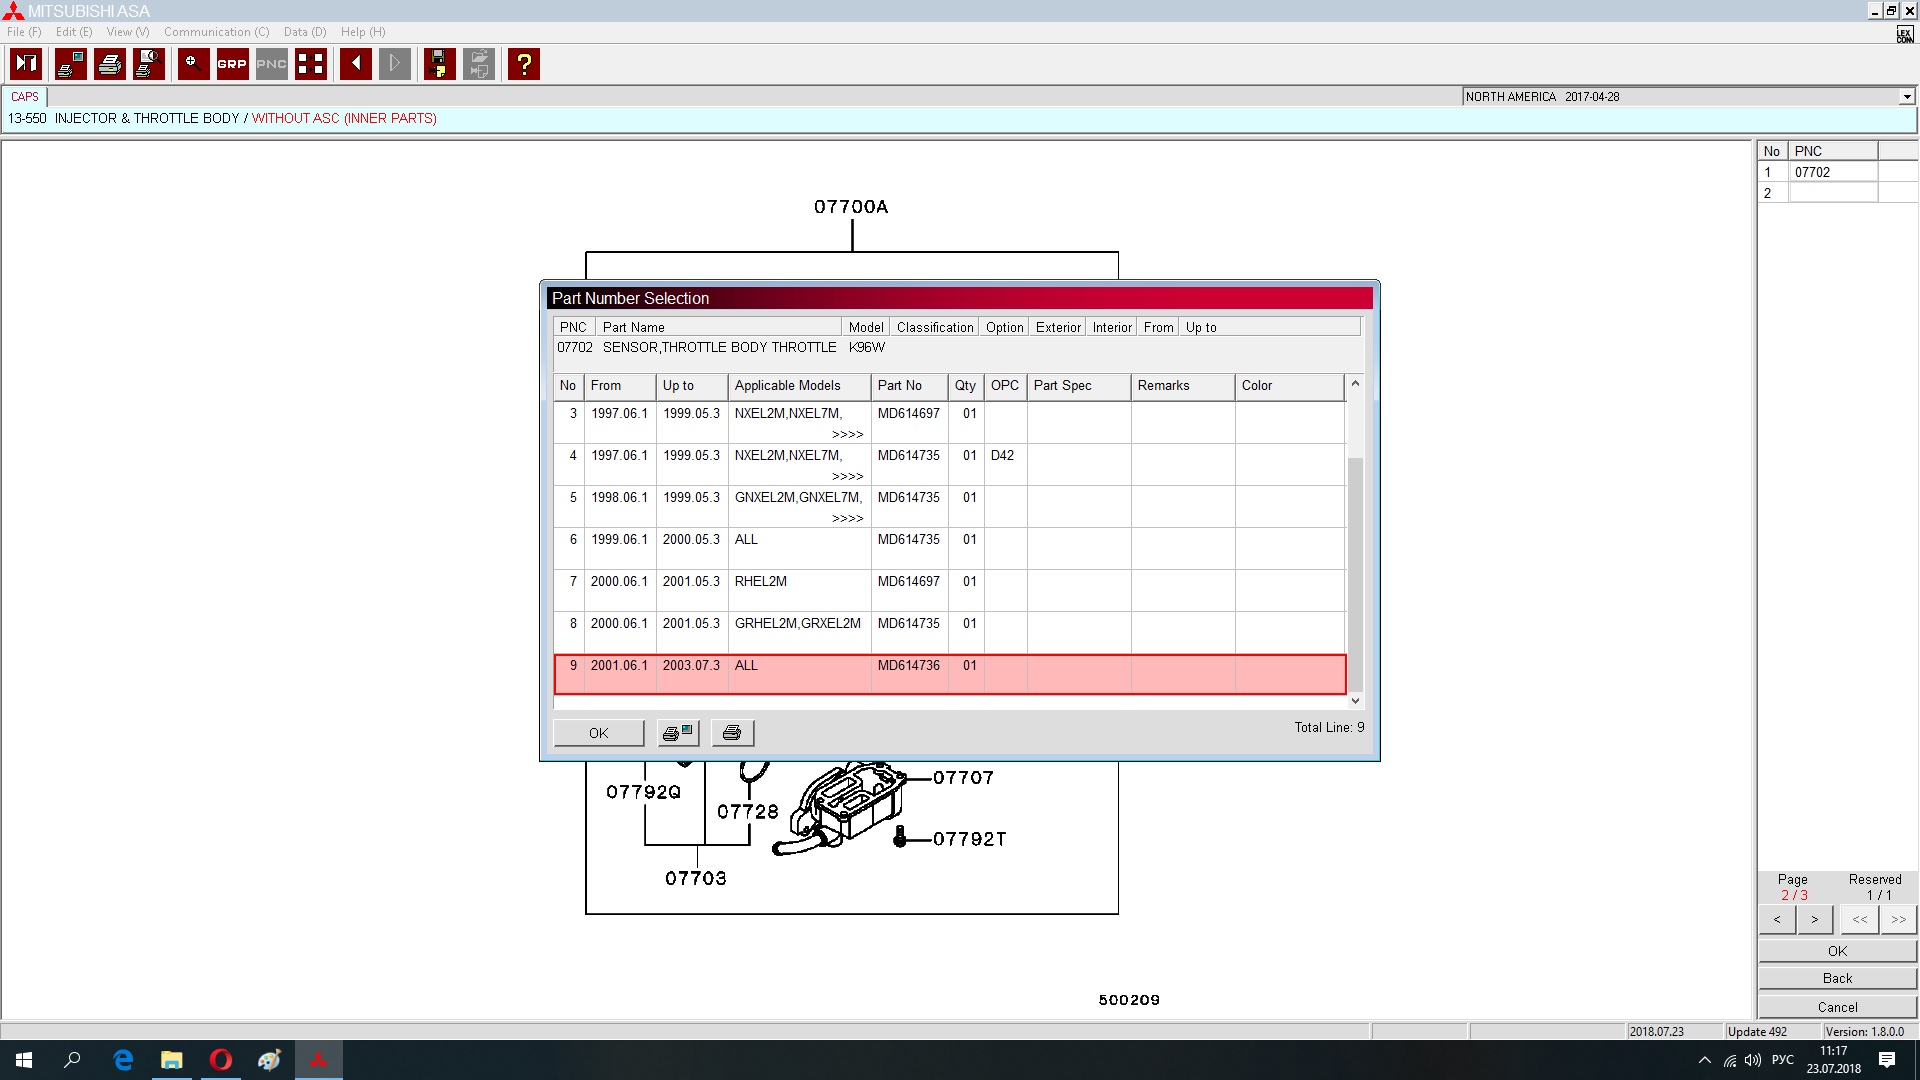The width and height of the screenshot is (1920, 1080).
Task: Click the printer icon in dialog
Action: [732, 733]
